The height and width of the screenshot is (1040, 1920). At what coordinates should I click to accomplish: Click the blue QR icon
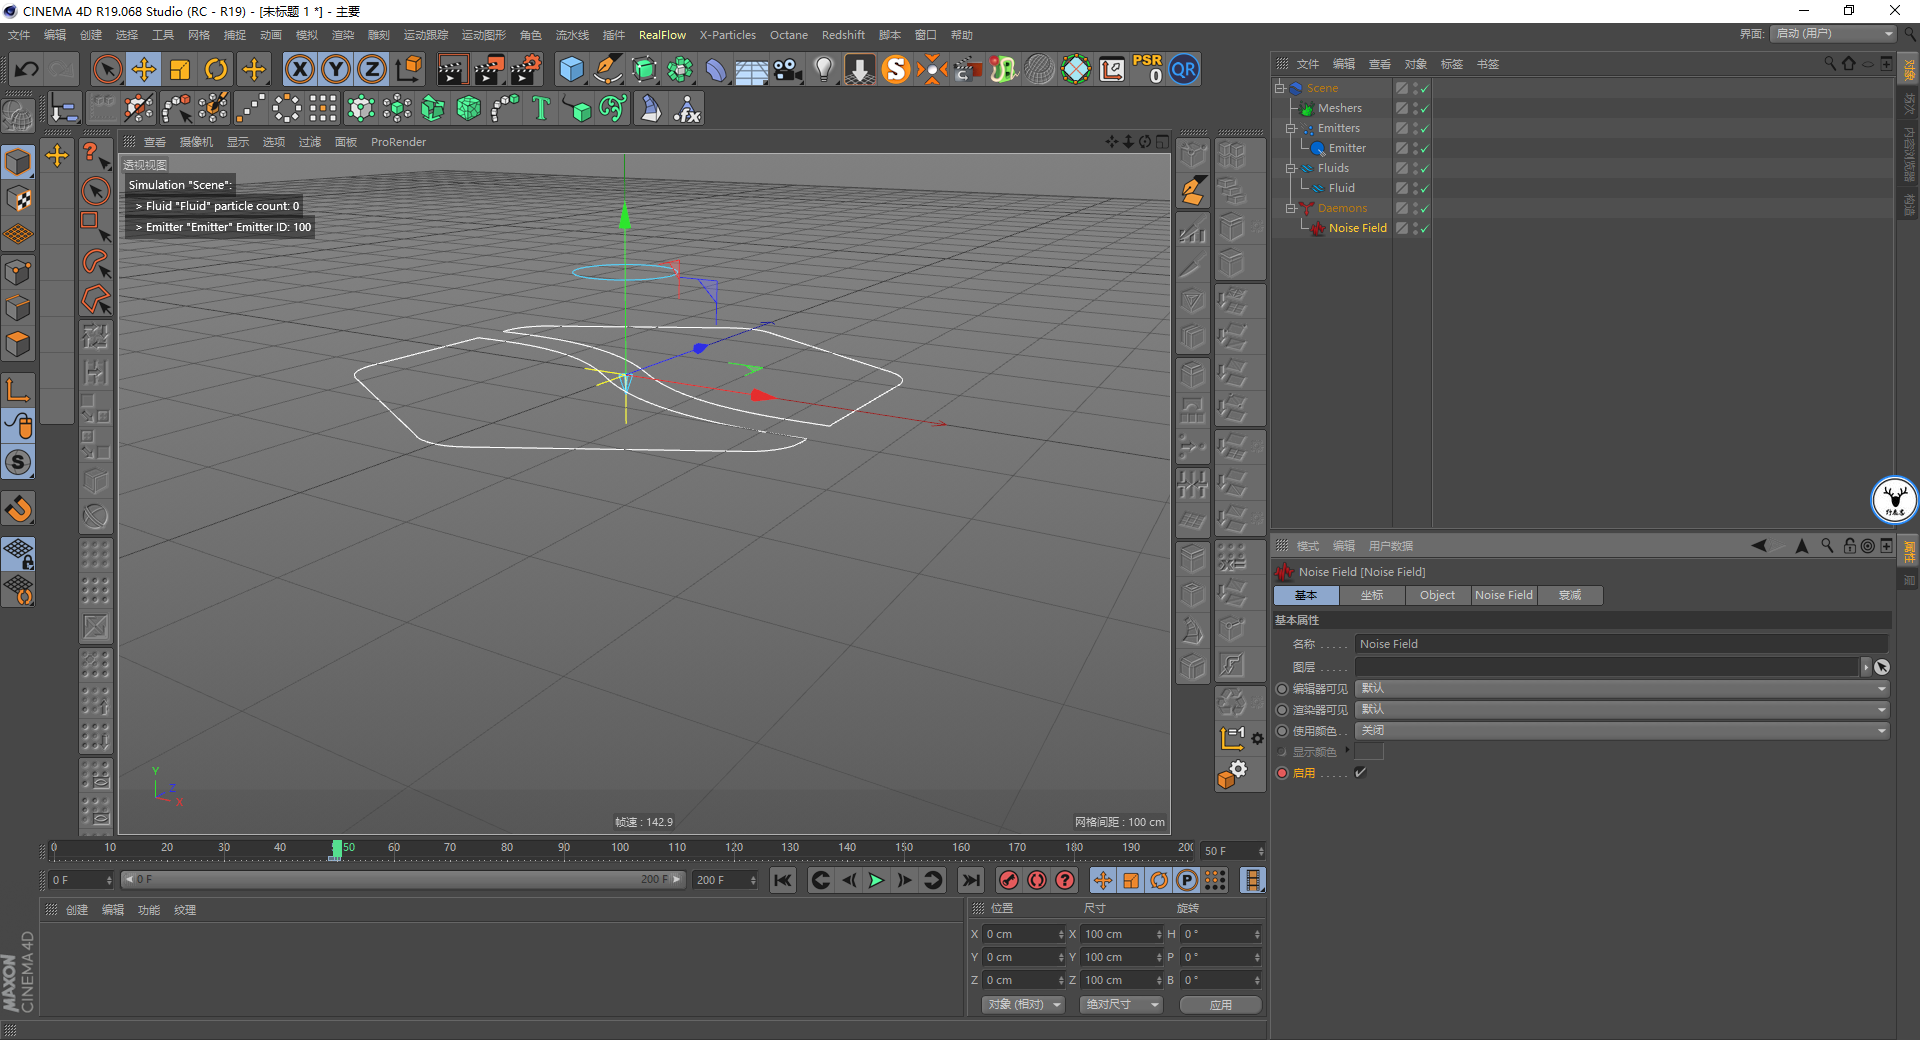pyautogui.click(x=1184, y=69)
